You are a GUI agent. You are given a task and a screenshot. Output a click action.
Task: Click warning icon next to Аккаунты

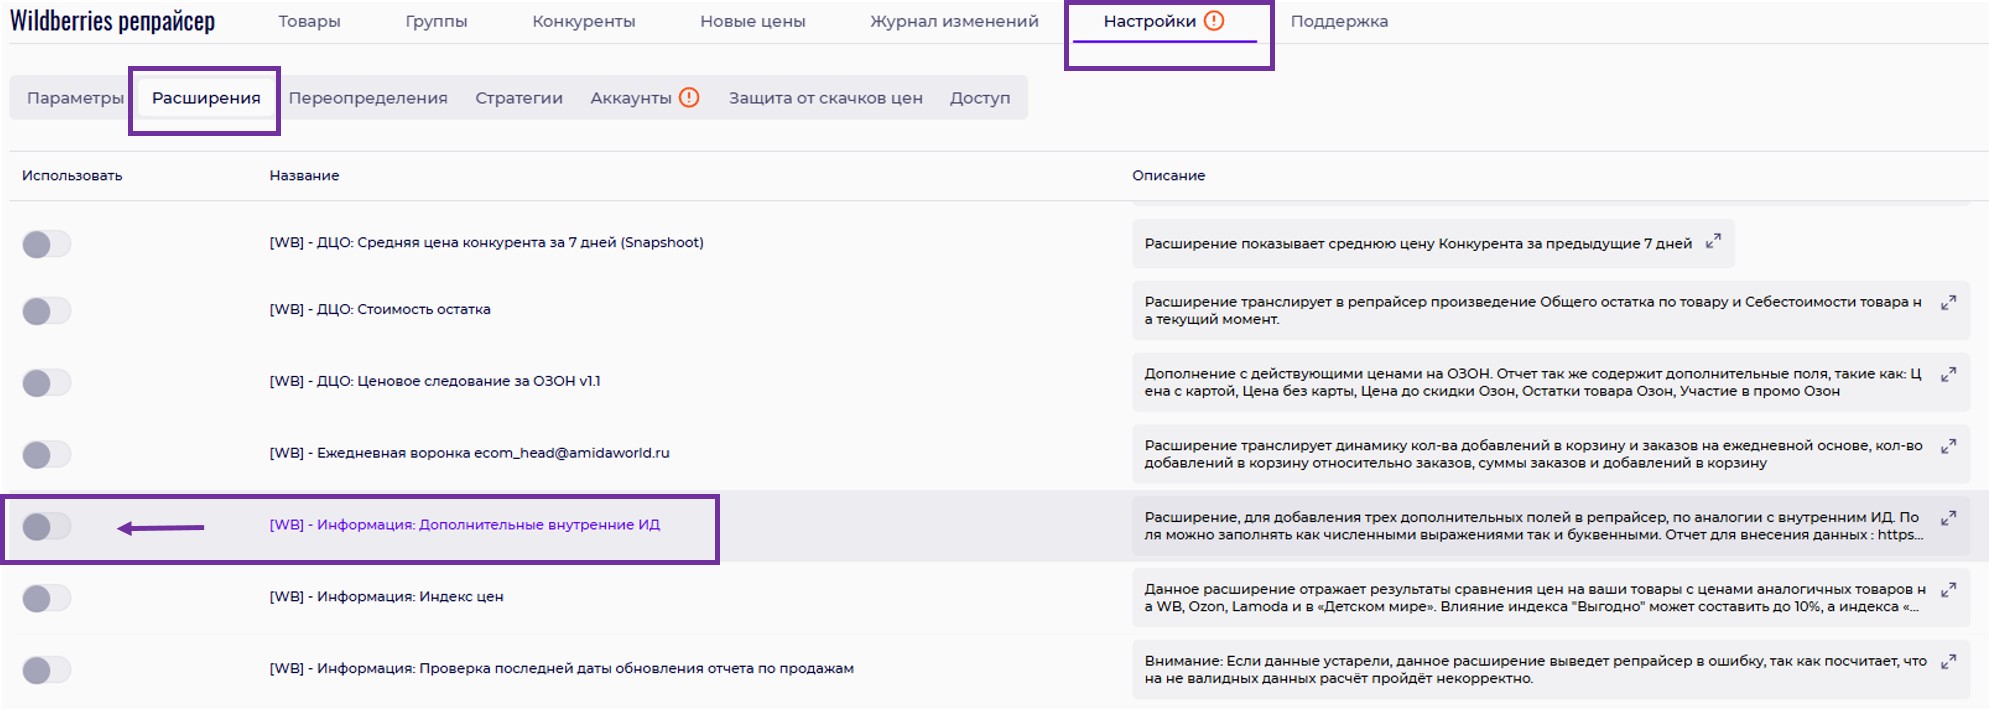pyautogui.click(x=689, y=98)
